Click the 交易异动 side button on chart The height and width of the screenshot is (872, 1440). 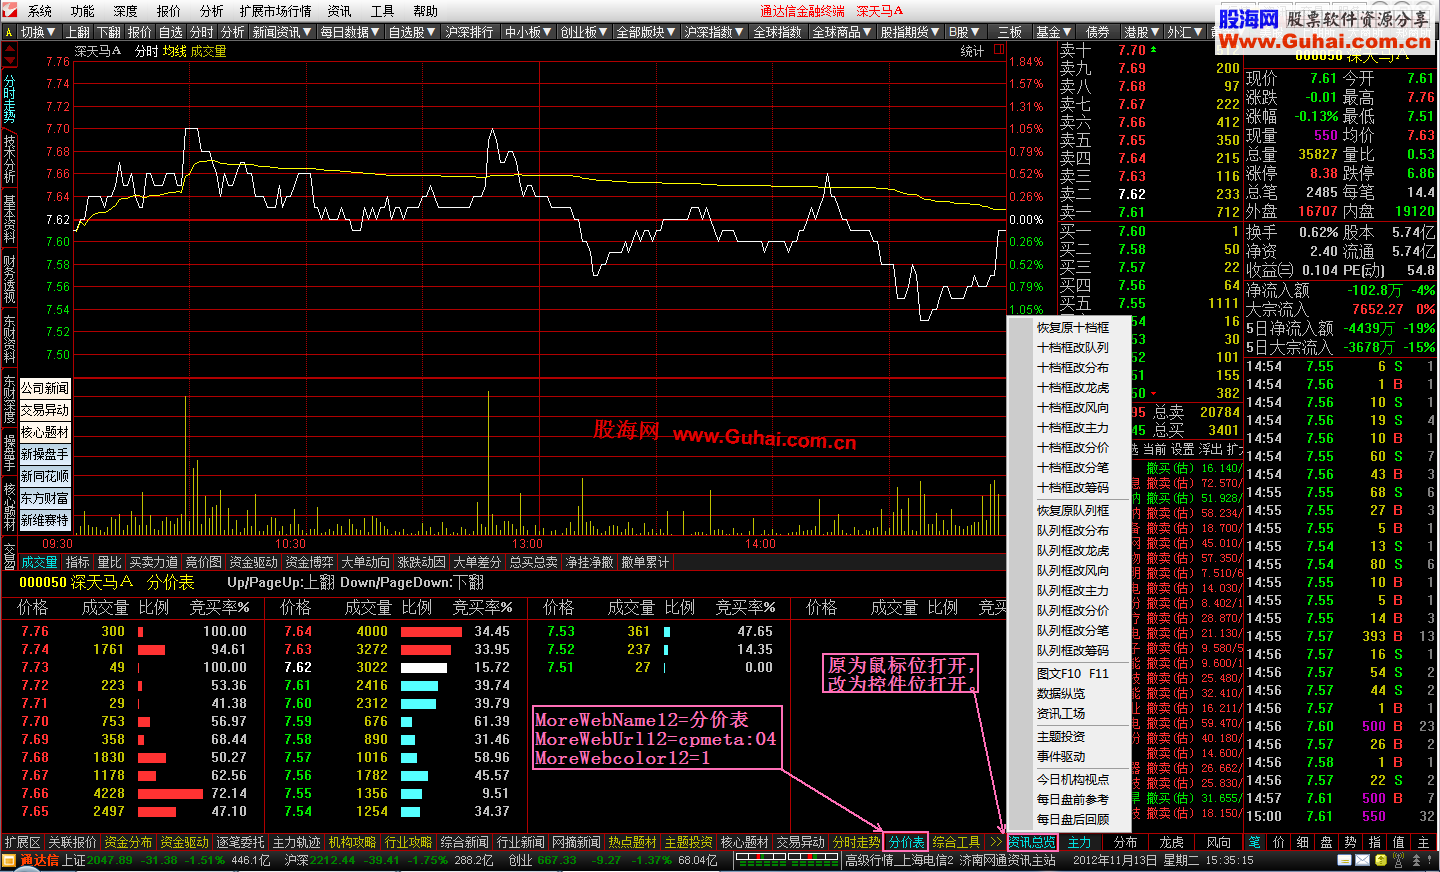pyautogui.click(x=45, y=410)
